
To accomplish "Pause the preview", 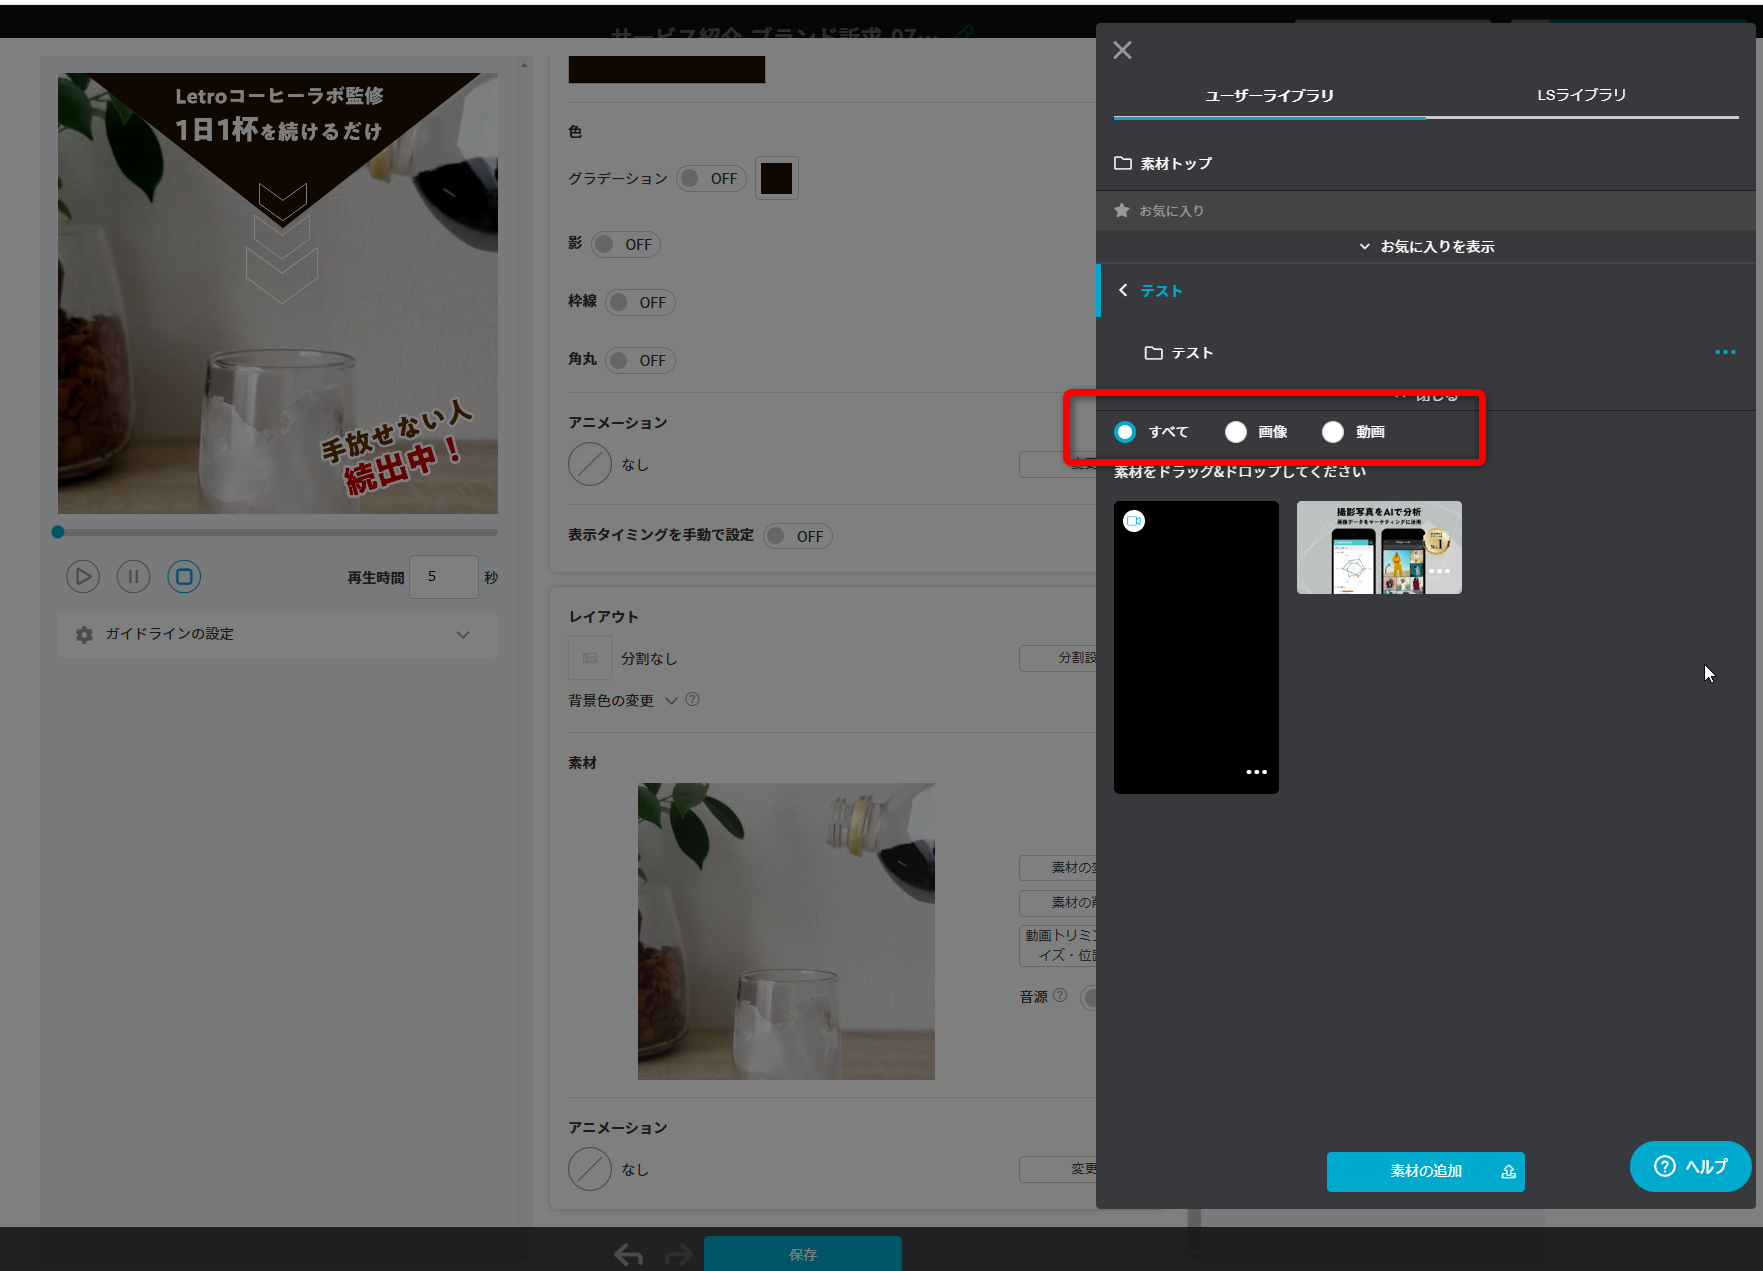I will pyautogui.click(x=133, y=577).
